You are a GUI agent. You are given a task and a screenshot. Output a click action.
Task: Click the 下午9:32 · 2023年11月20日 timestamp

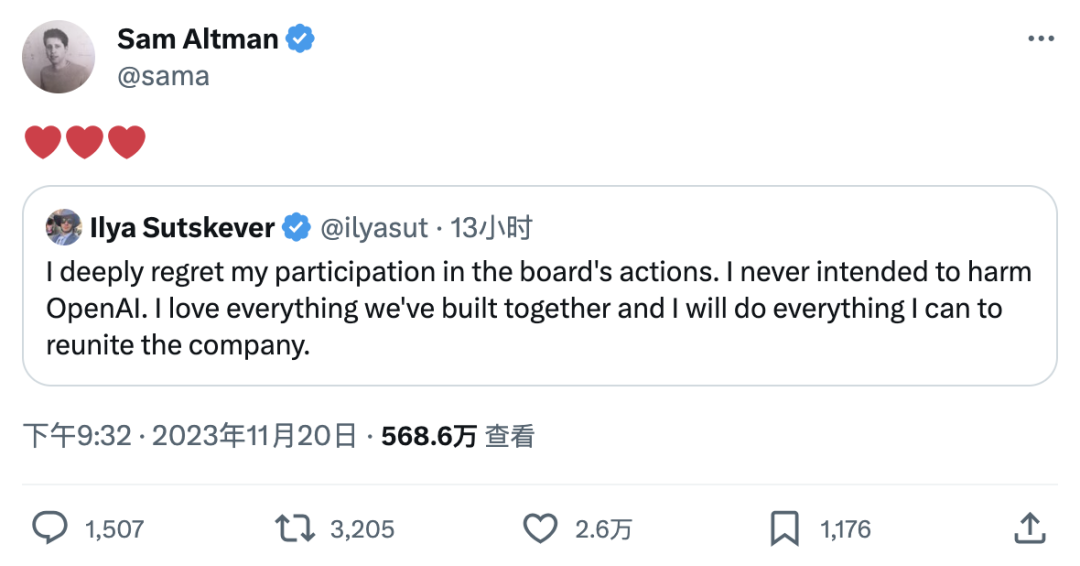pyautogui.click(x=190, y=436)
